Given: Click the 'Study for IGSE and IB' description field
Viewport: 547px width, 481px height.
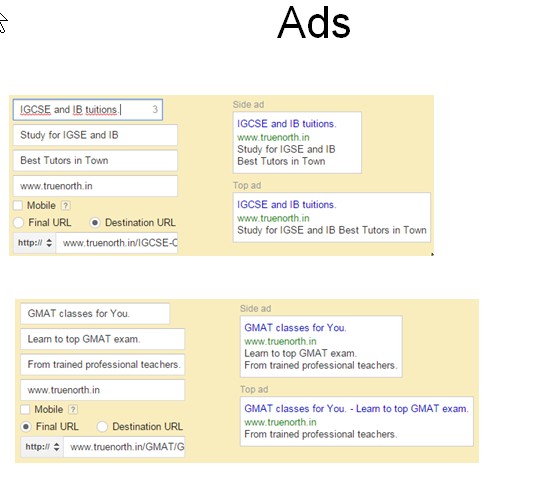Looking at the screenshot, I should (95, 135).
